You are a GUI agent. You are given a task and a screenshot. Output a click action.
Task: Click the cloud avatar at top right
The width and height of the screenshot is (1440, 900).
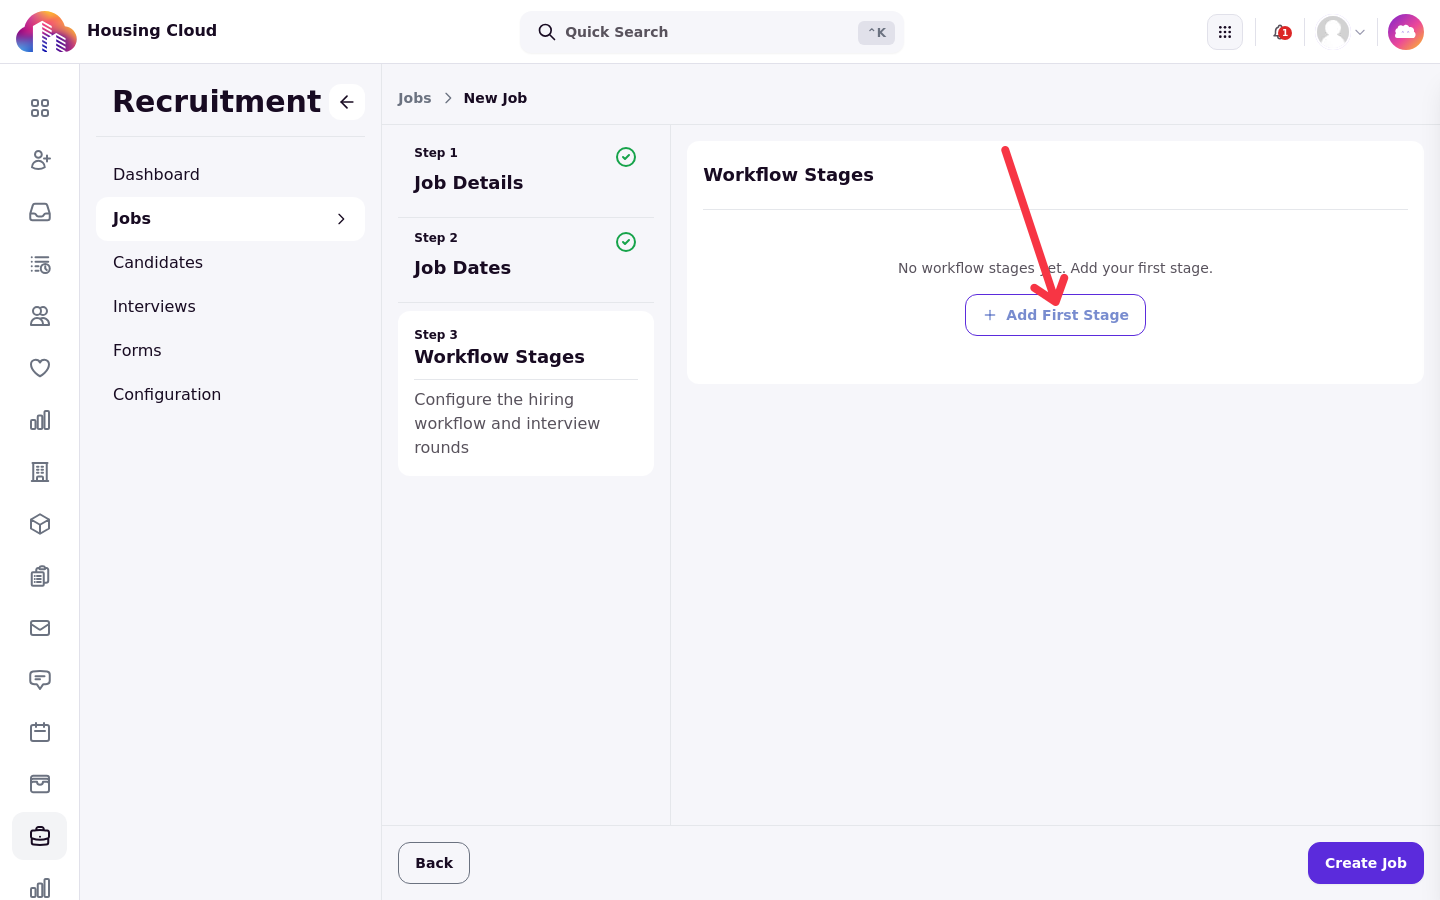[1406, 32]
